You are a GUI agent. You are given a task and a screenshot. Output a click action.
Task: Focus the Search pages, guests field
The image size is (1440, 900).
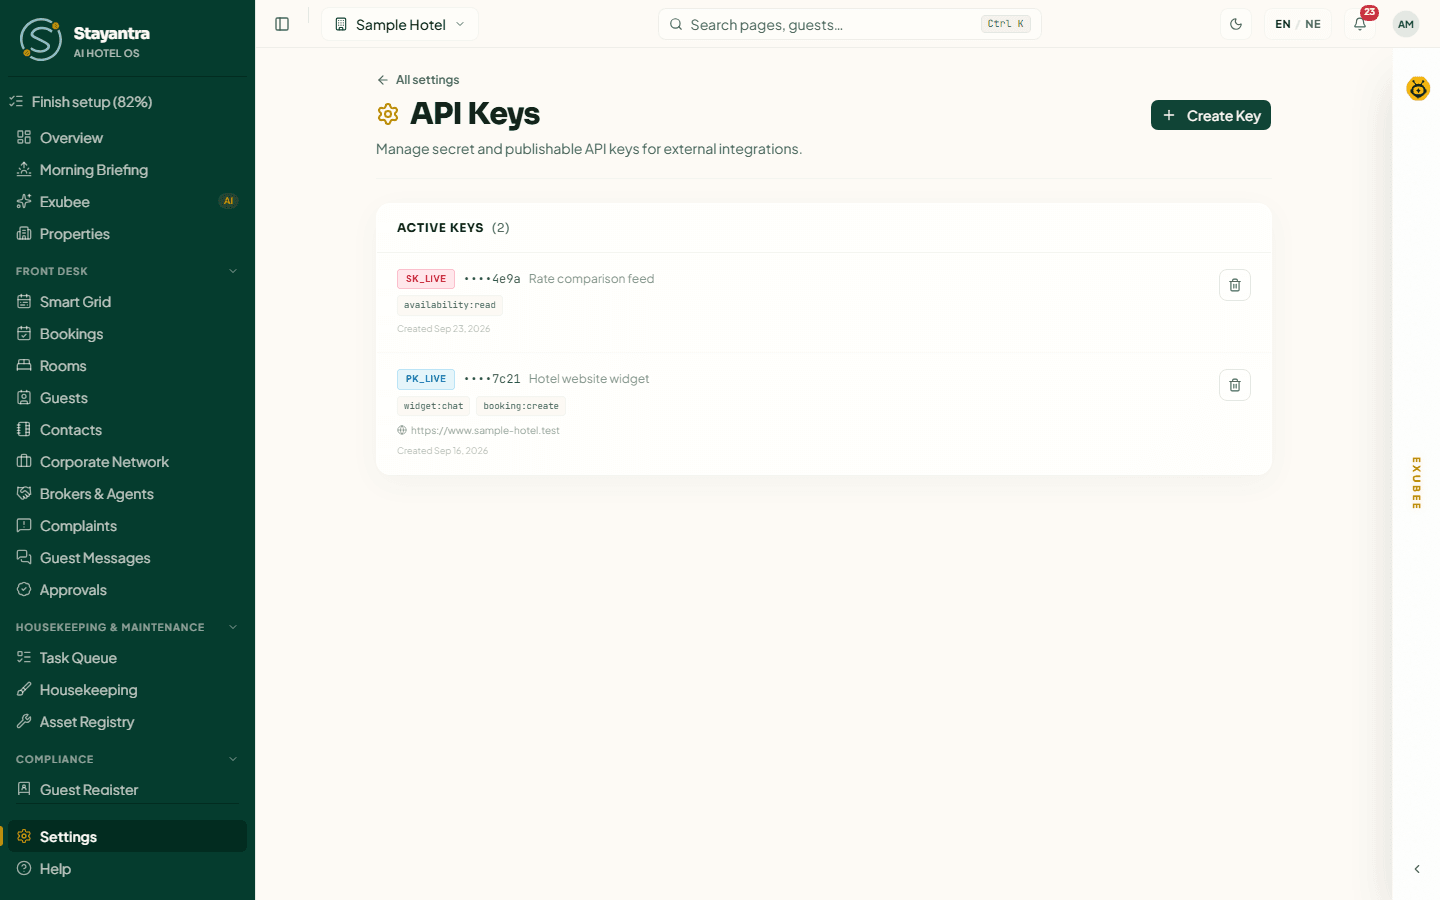click(x=849, y=24)
